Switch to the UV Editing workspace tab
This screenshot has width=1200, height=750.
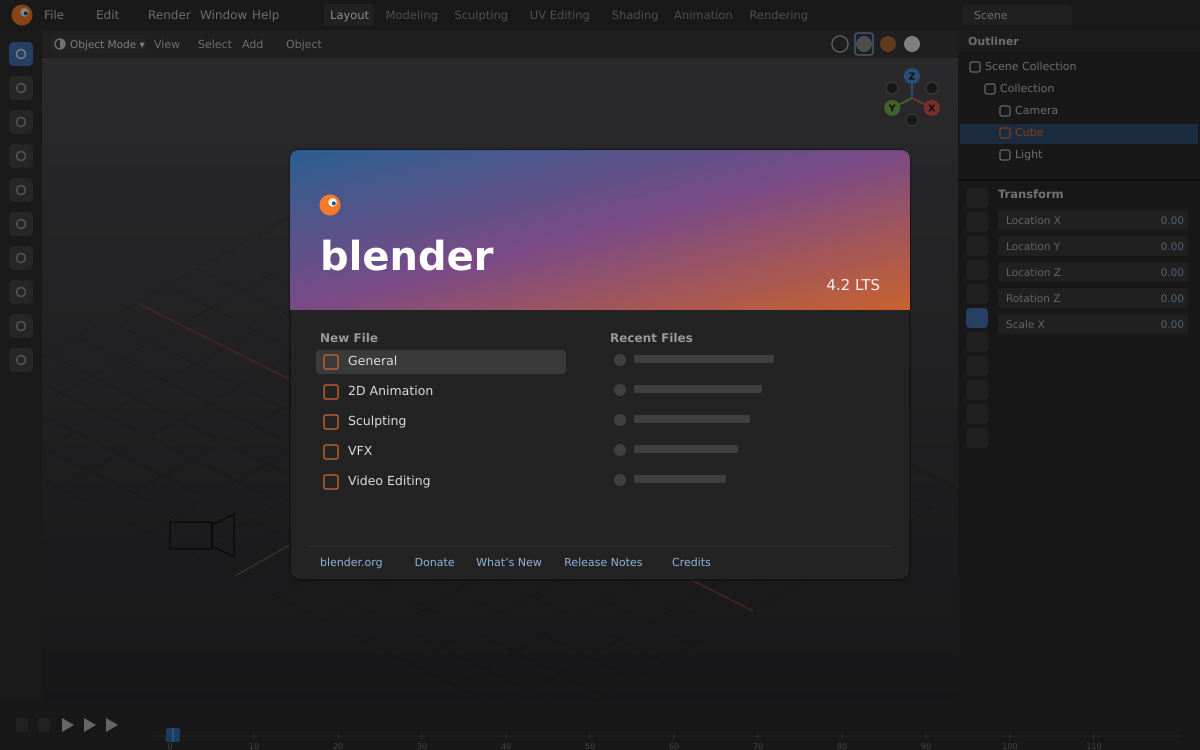tap(560, 15)
